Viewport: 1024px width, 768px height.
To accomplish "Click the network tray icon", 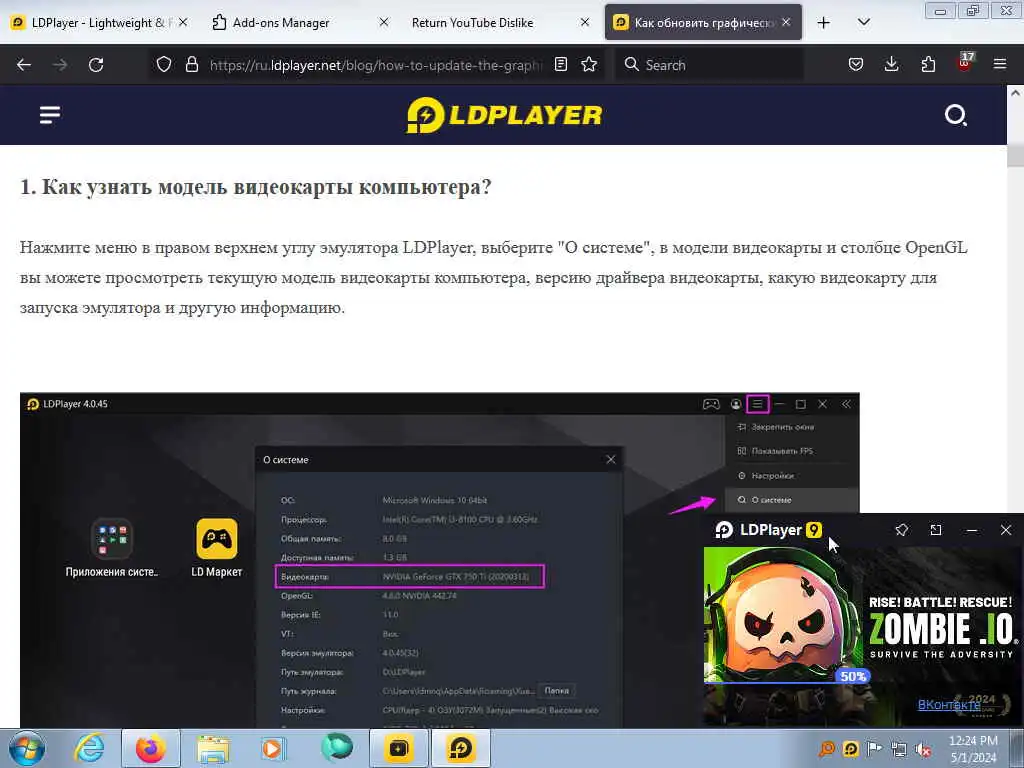I will click(x=899, y=749).
